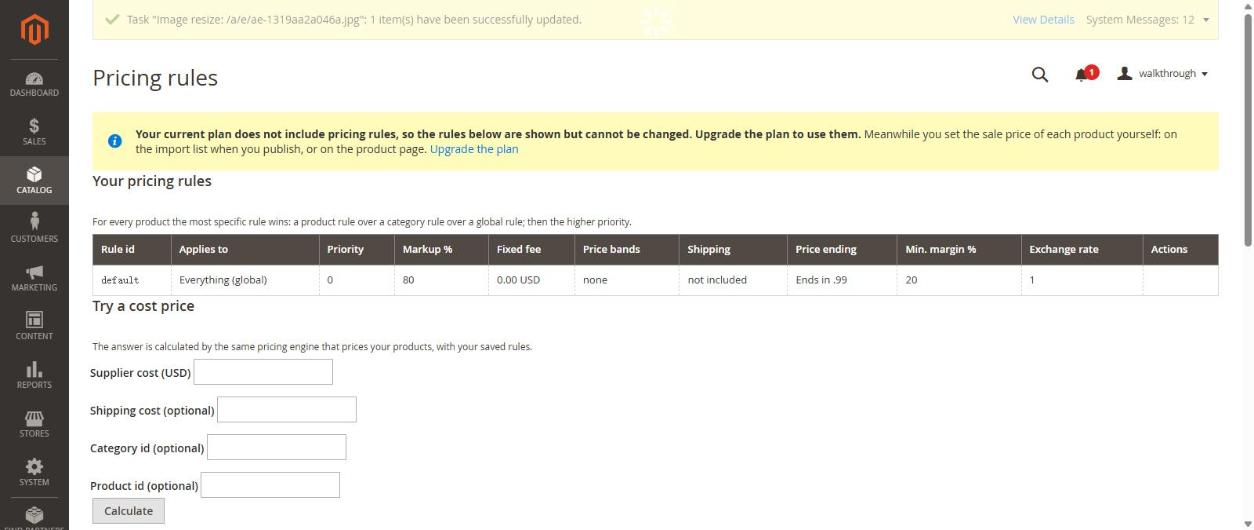Click the Calculate button

[129, 511]
